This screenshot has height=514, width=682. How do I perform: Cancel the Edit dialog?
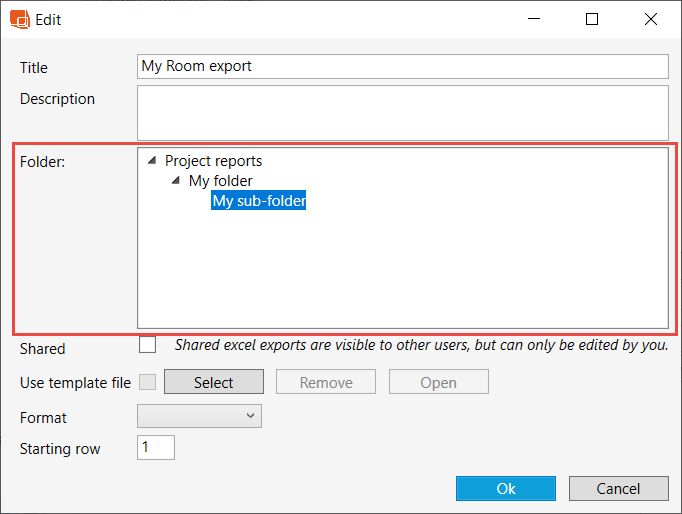coord(618,488)
